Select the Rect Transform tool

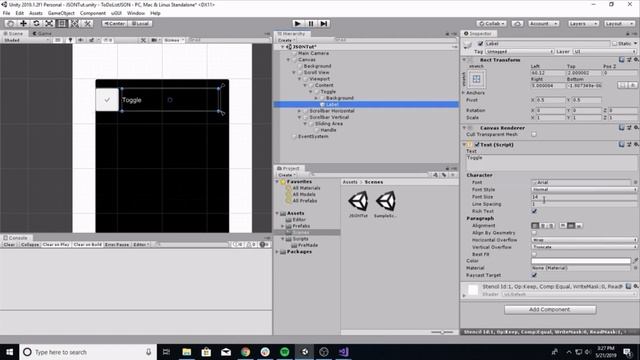pyautogui.click(x=62, y=23)
